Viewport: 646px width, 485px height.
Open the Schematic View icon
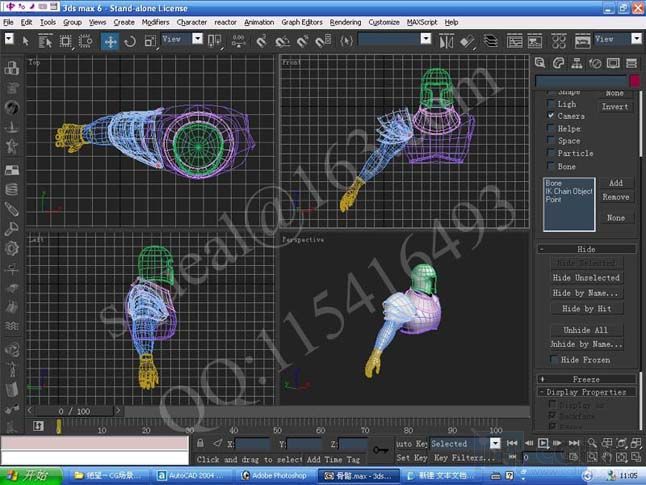535,41
